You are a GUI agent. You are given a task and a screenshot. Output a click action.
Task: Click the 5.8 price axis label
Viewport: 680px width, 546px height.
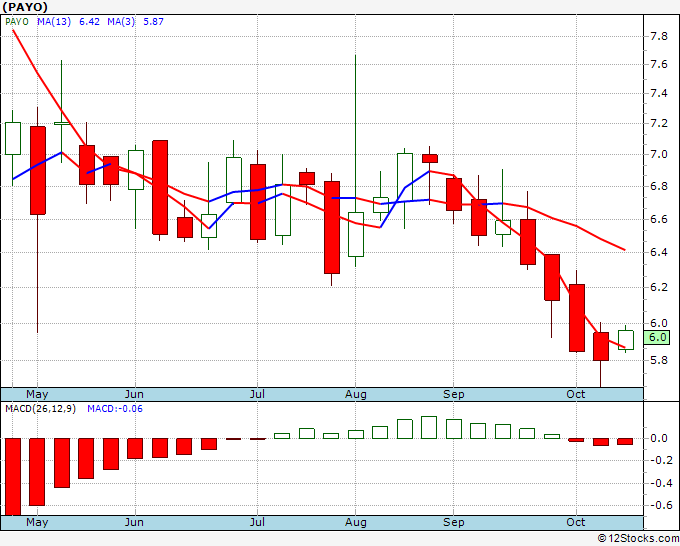coord(659,360)
